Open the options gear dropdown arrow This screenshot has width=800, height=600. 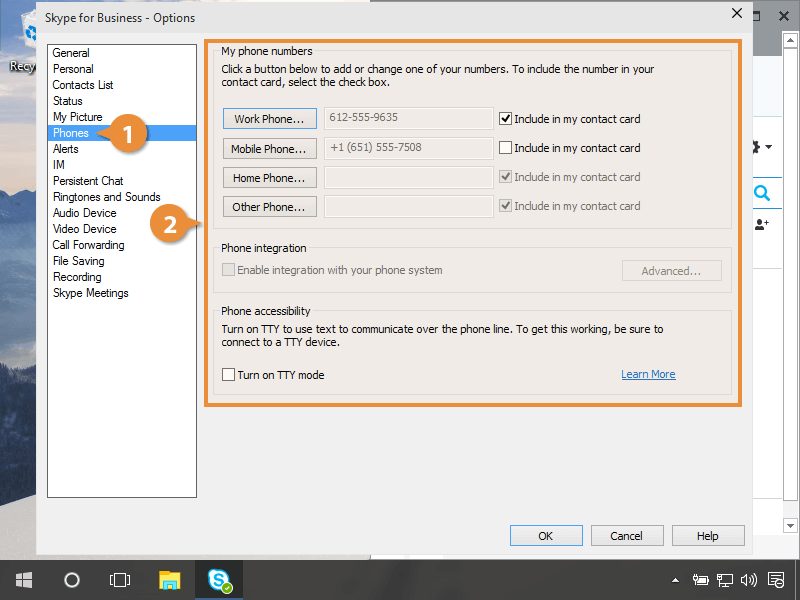point(767,148)
